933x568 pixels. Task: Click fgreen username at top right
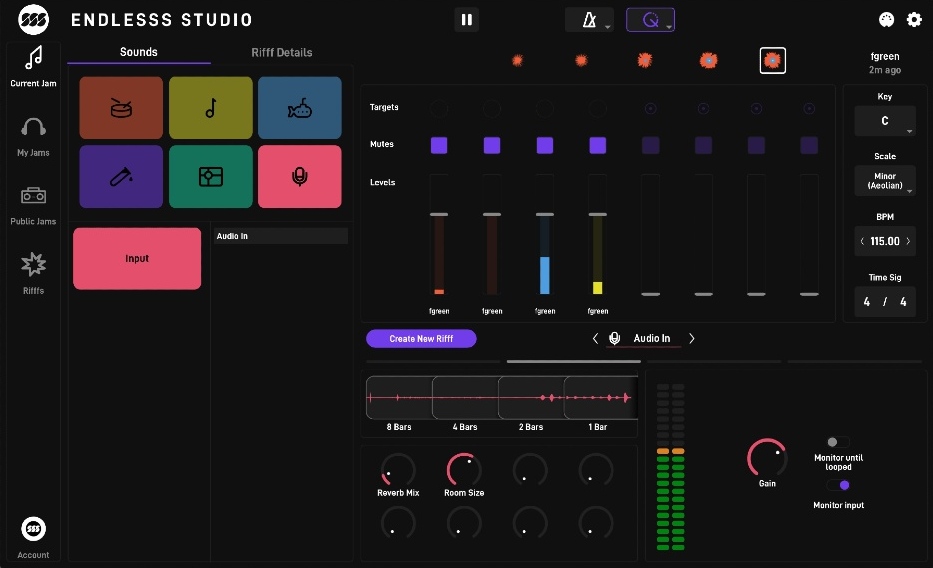point(885,57)
